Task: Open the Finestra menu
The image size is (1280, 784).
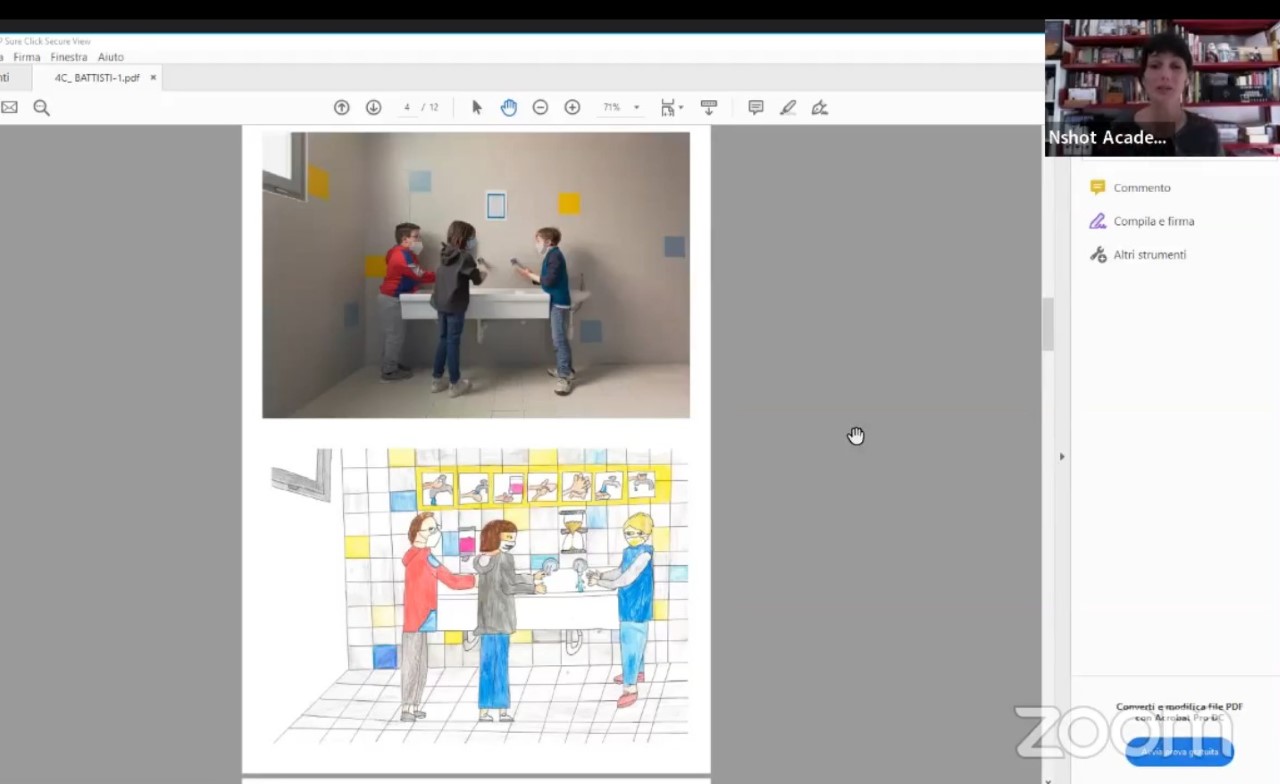Action: [x=69, y=57]
